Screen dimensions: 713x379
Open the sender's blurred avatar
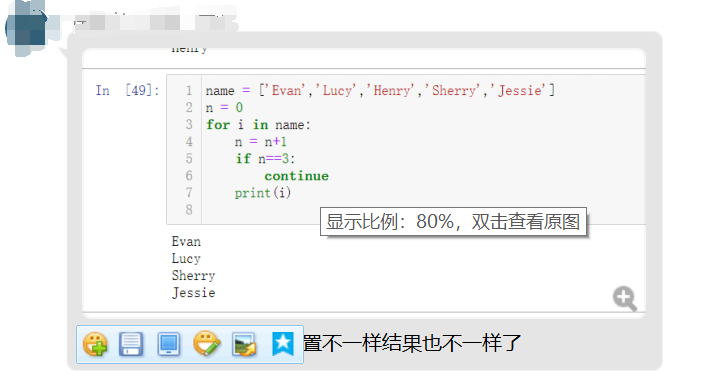pos(26,28)
